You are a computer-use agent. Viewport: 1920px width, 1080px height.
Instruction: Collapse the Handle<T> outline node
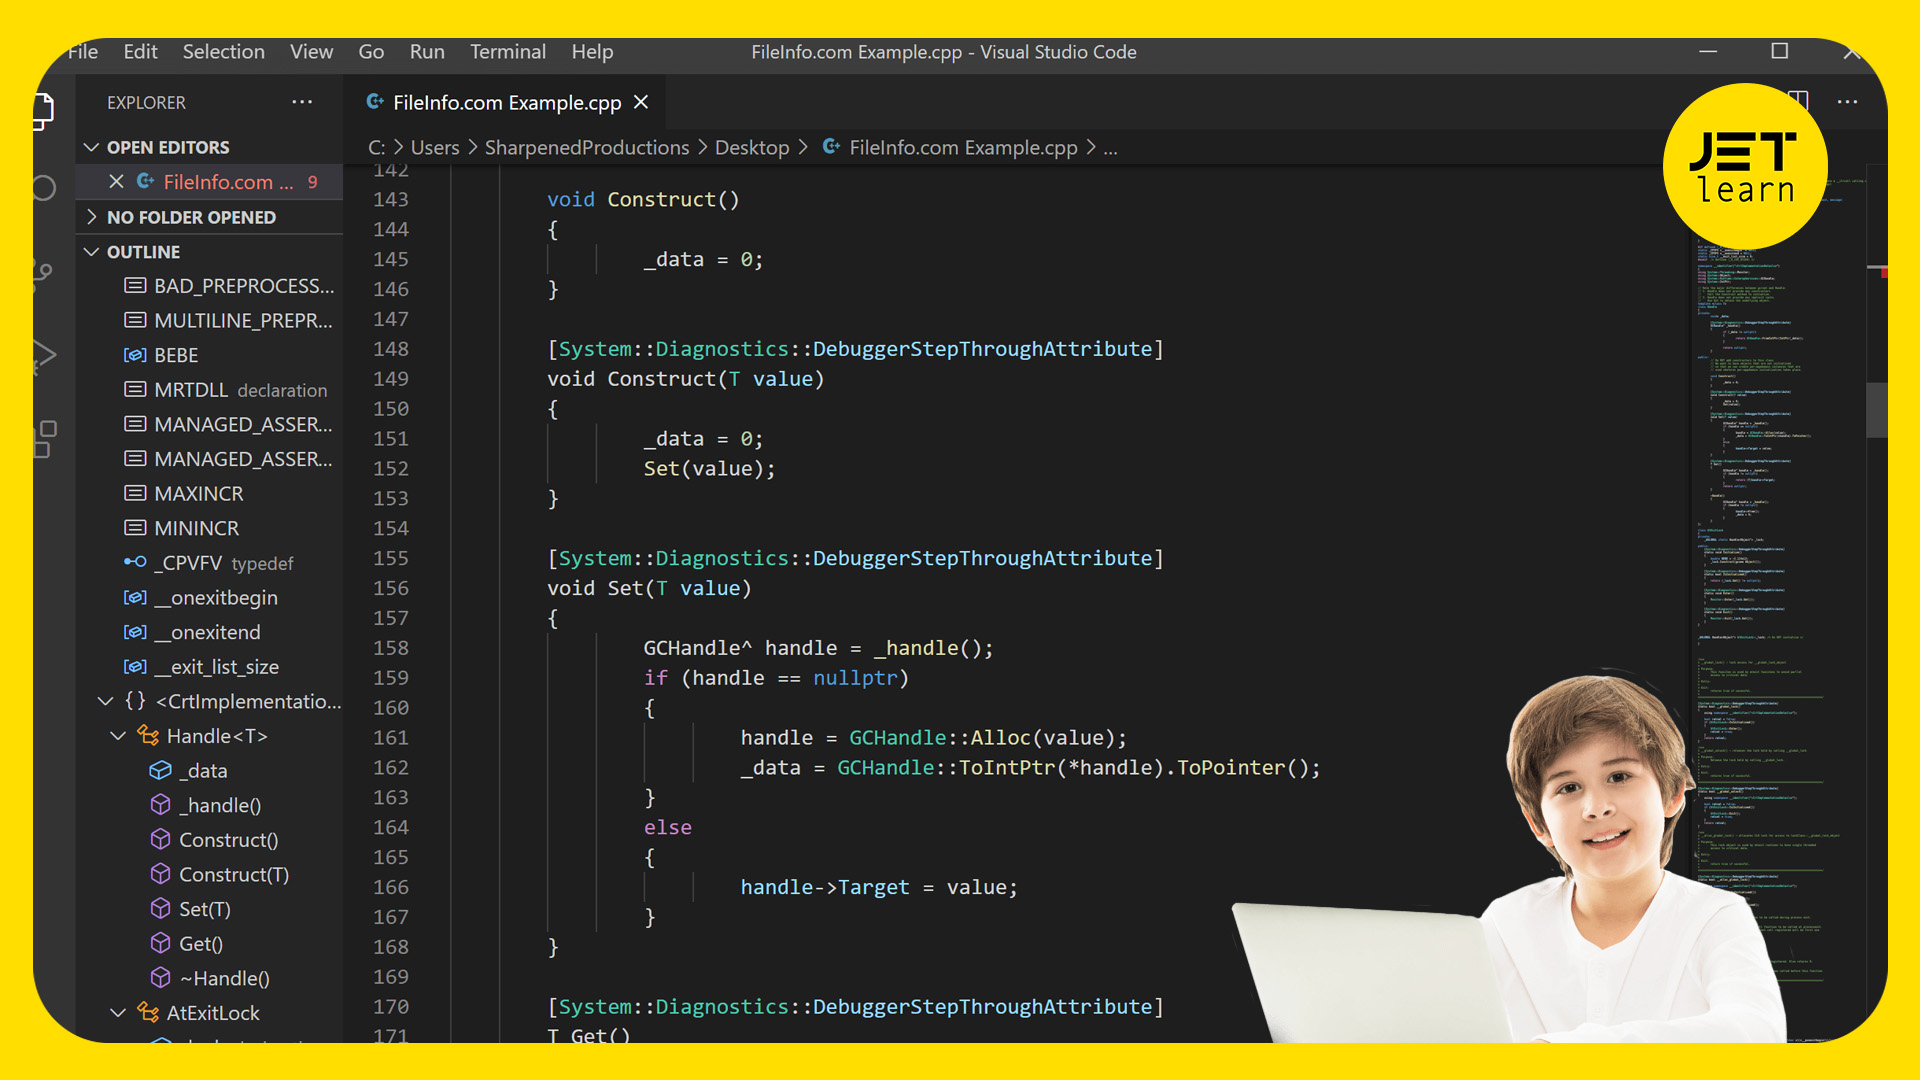click(118, 736)
